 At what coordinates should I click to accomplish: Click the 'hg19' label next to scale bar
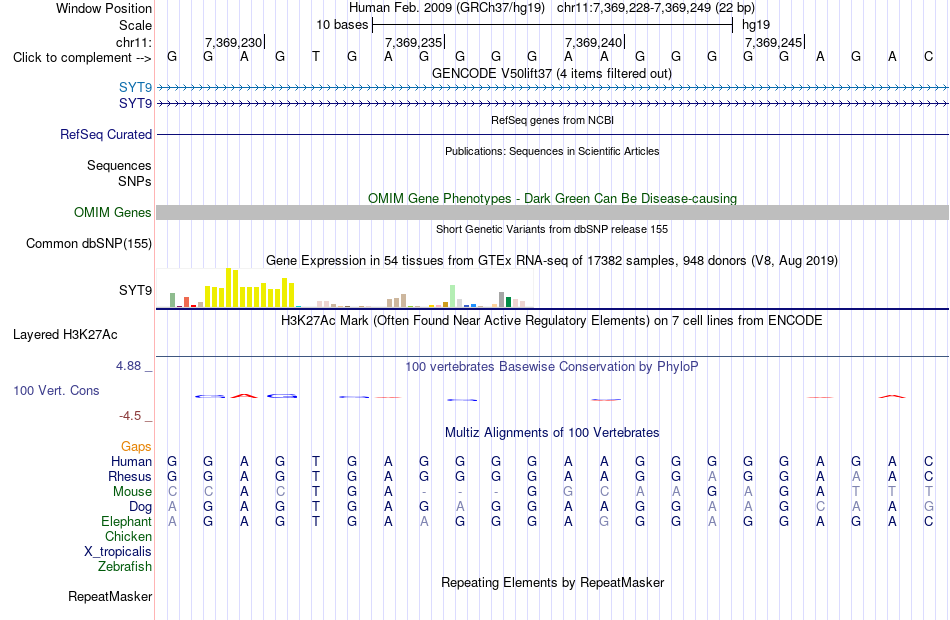756,25
